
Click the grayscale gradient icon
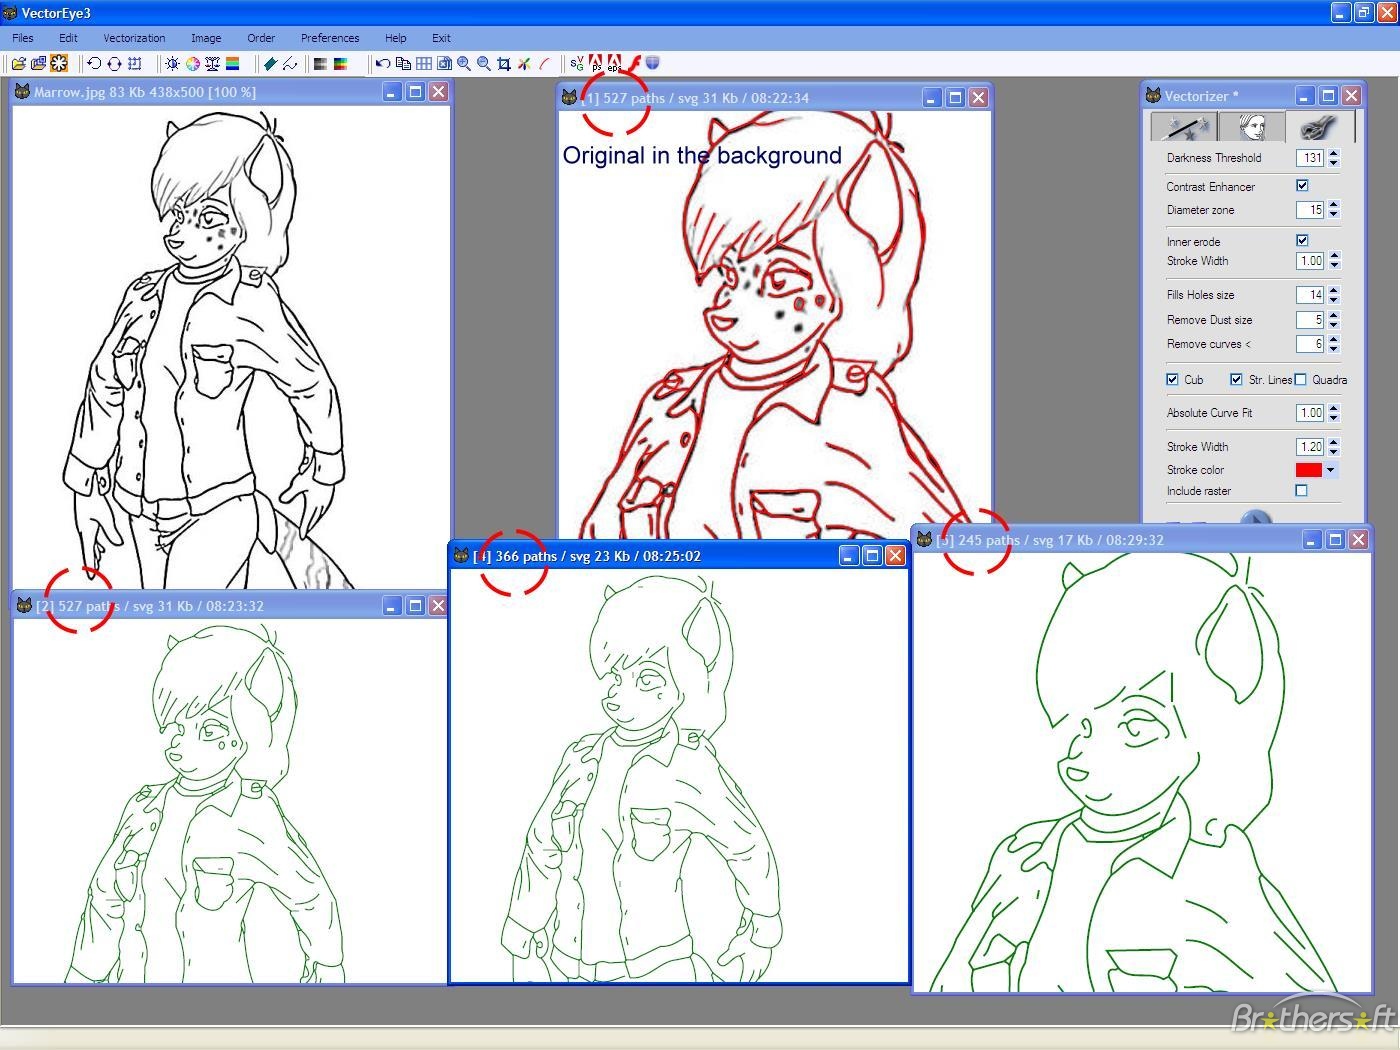pos(320,64)
